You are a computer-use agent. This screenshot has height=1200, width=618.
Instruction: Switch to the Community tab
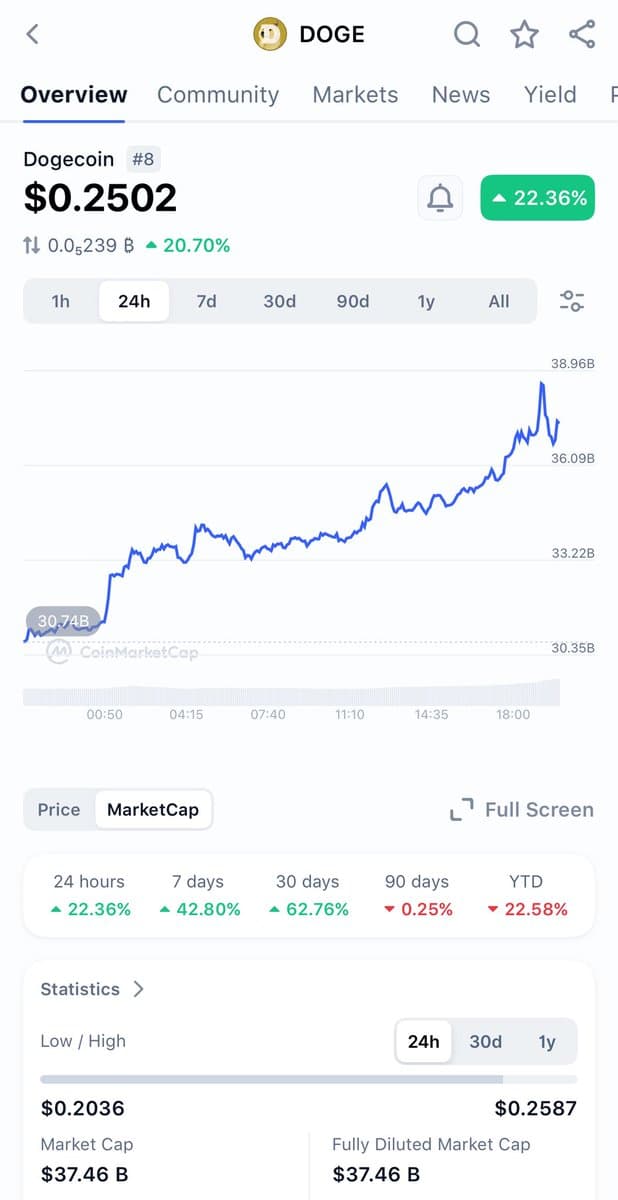[218, 95]
